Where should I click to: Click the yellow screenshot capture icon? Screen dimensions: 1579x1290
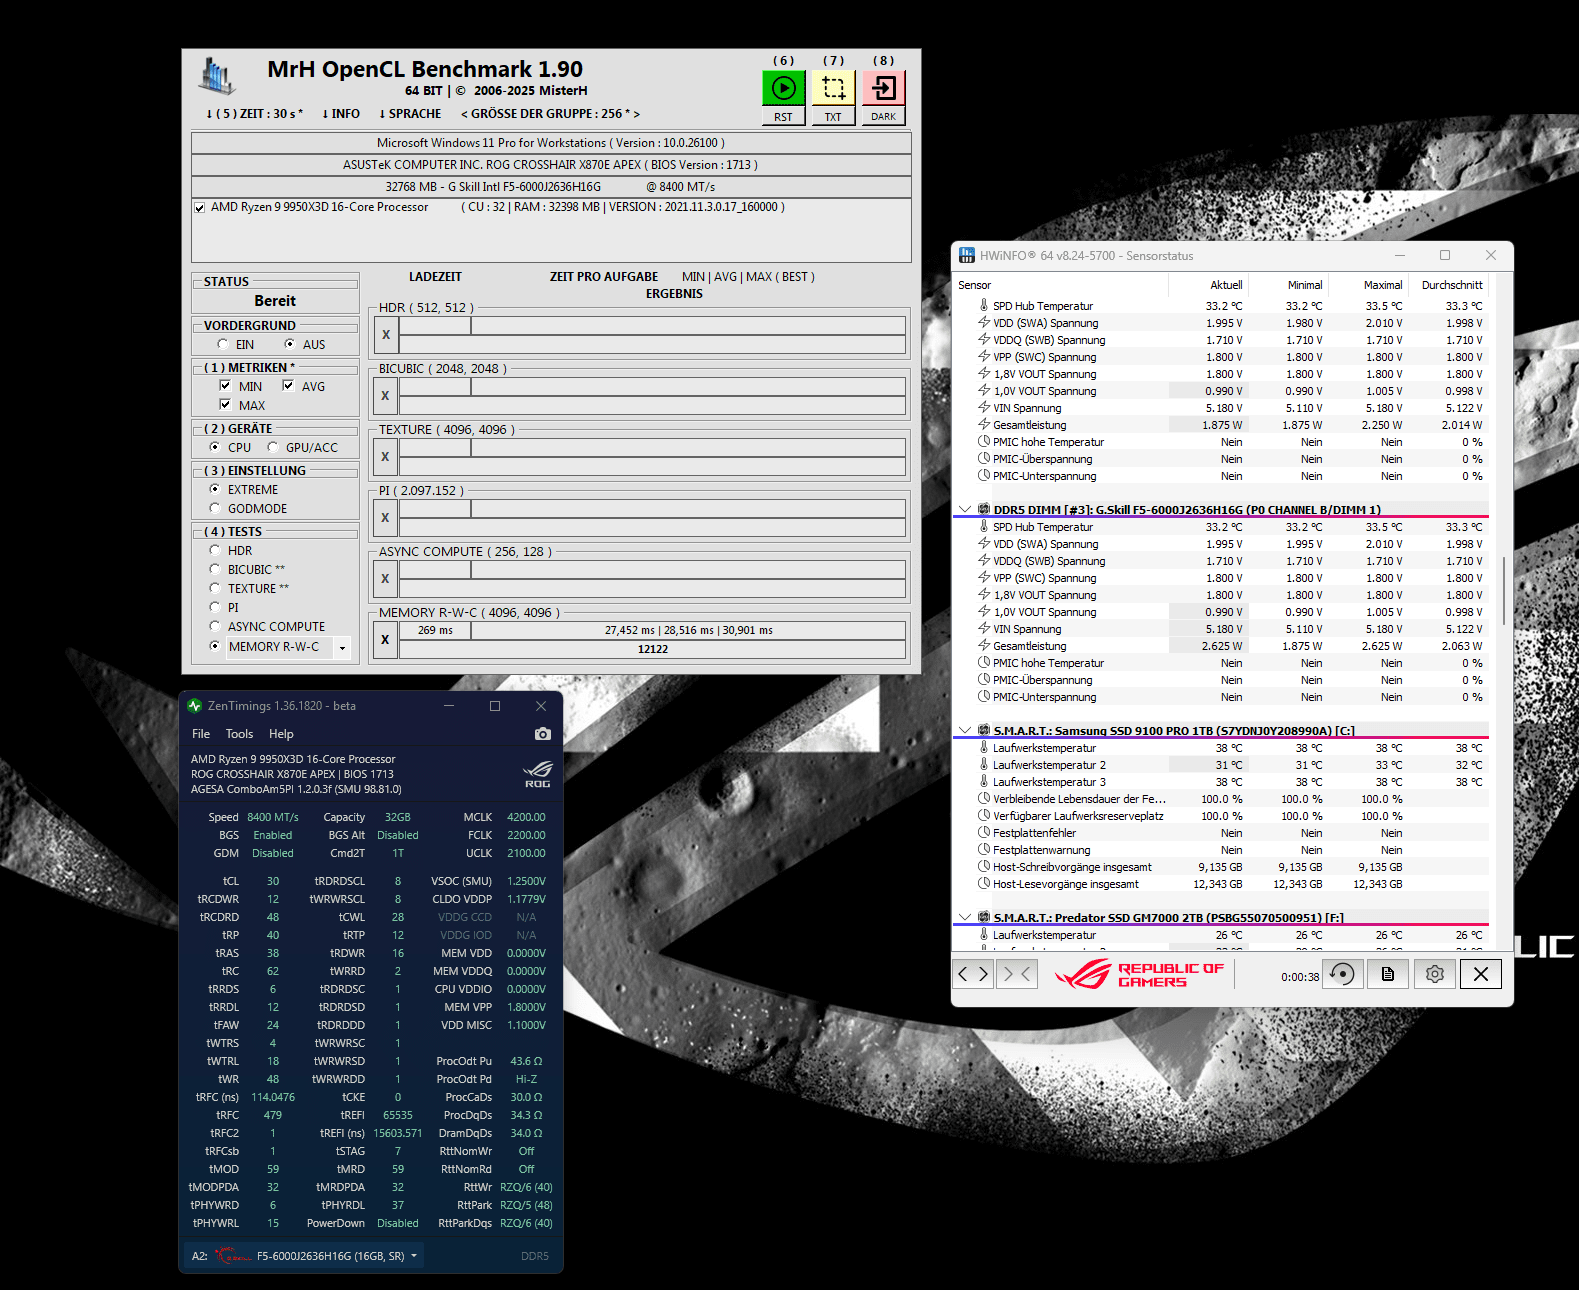pos(833,88)
